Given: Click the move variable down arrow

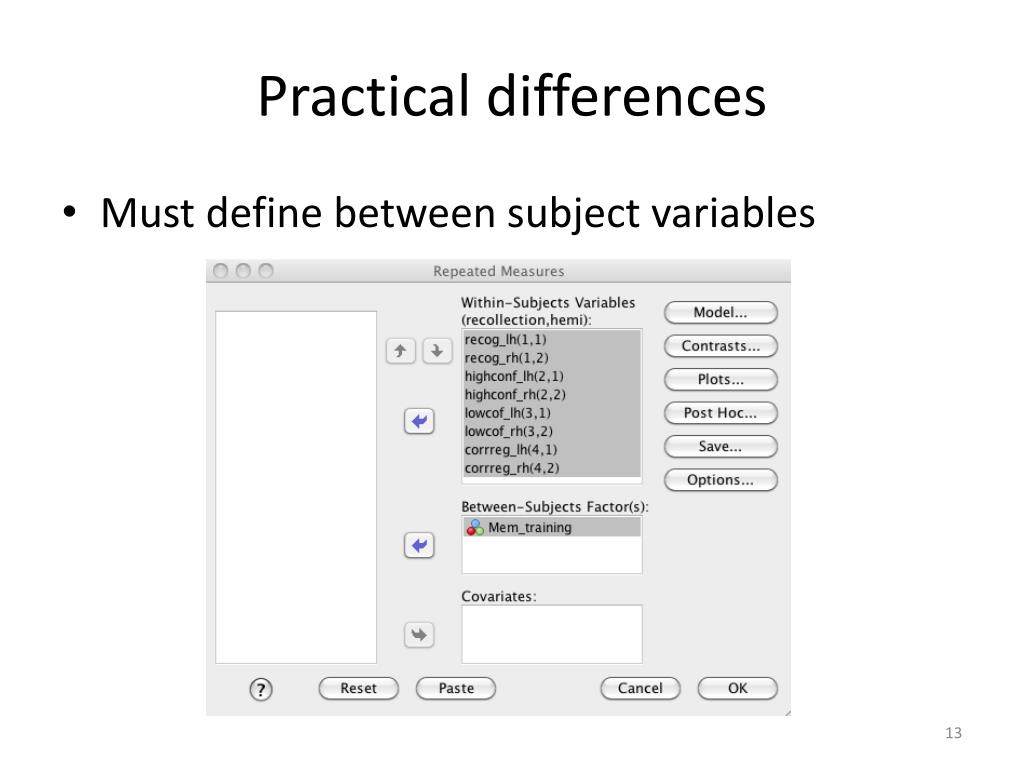Looking at the screenshot, I should (x=437, y=351).
